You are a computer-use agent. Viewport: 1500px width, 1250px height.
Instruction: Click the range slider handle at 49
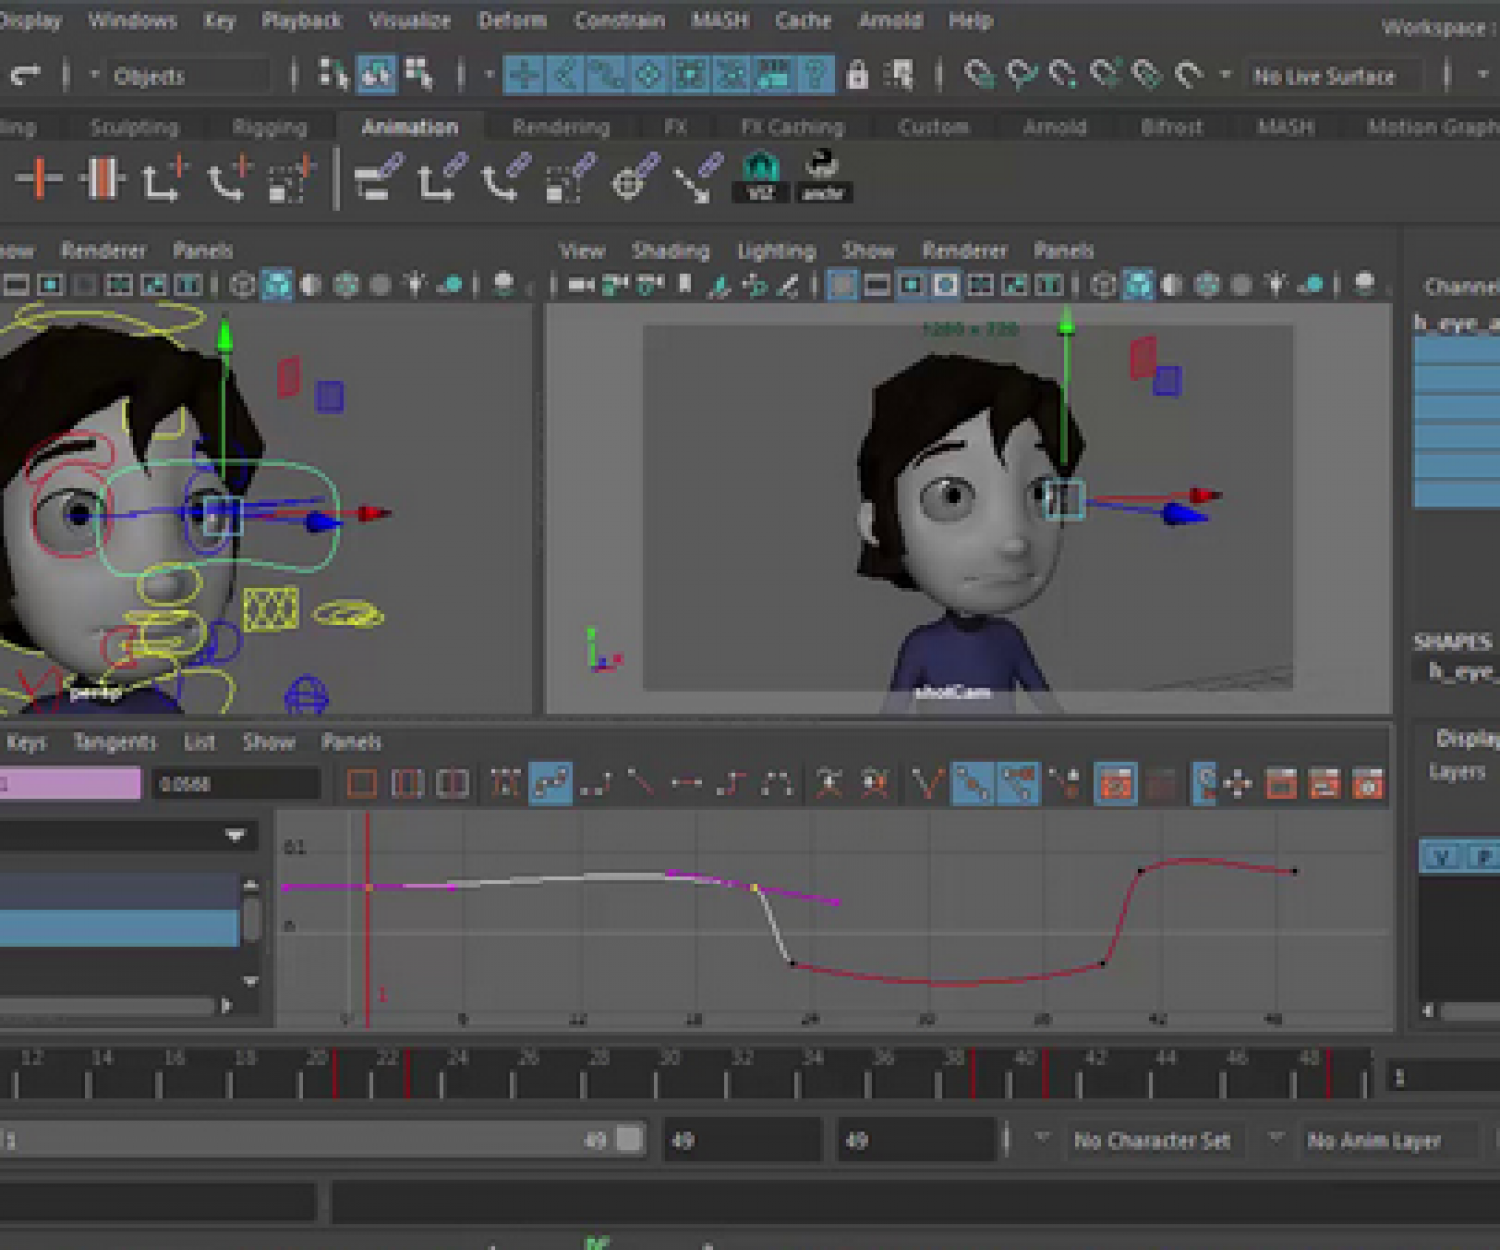[x=629, y=1139]
